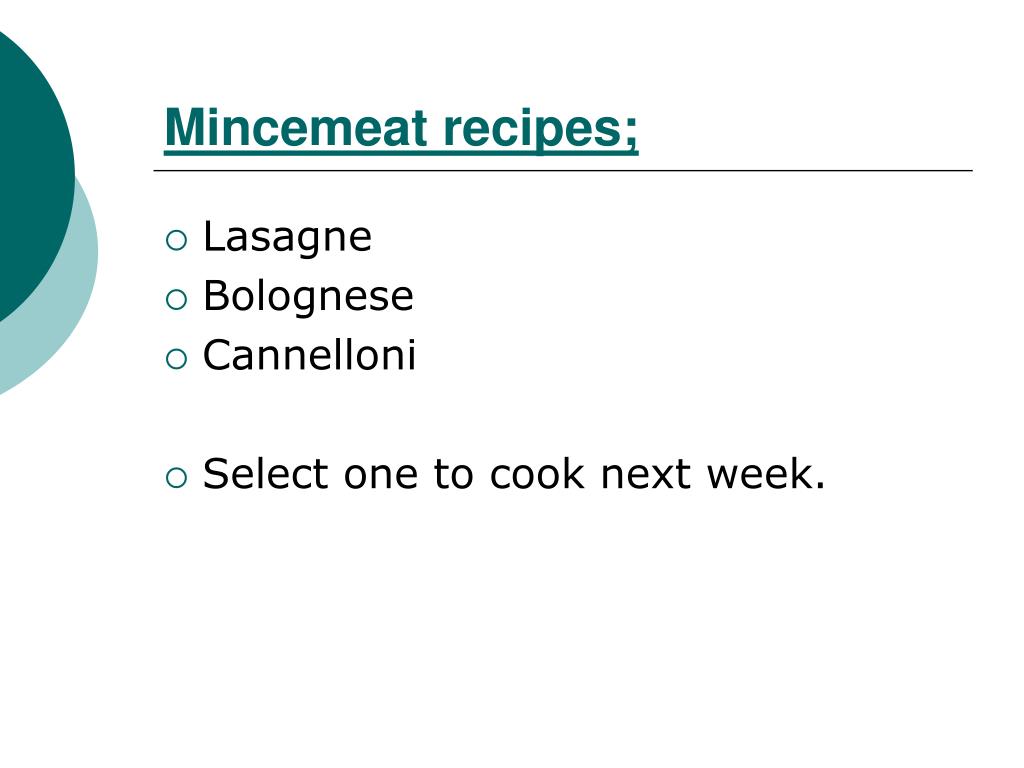
Task: Click the bullet before 'Select one to cook'
Action: [176, 478]
